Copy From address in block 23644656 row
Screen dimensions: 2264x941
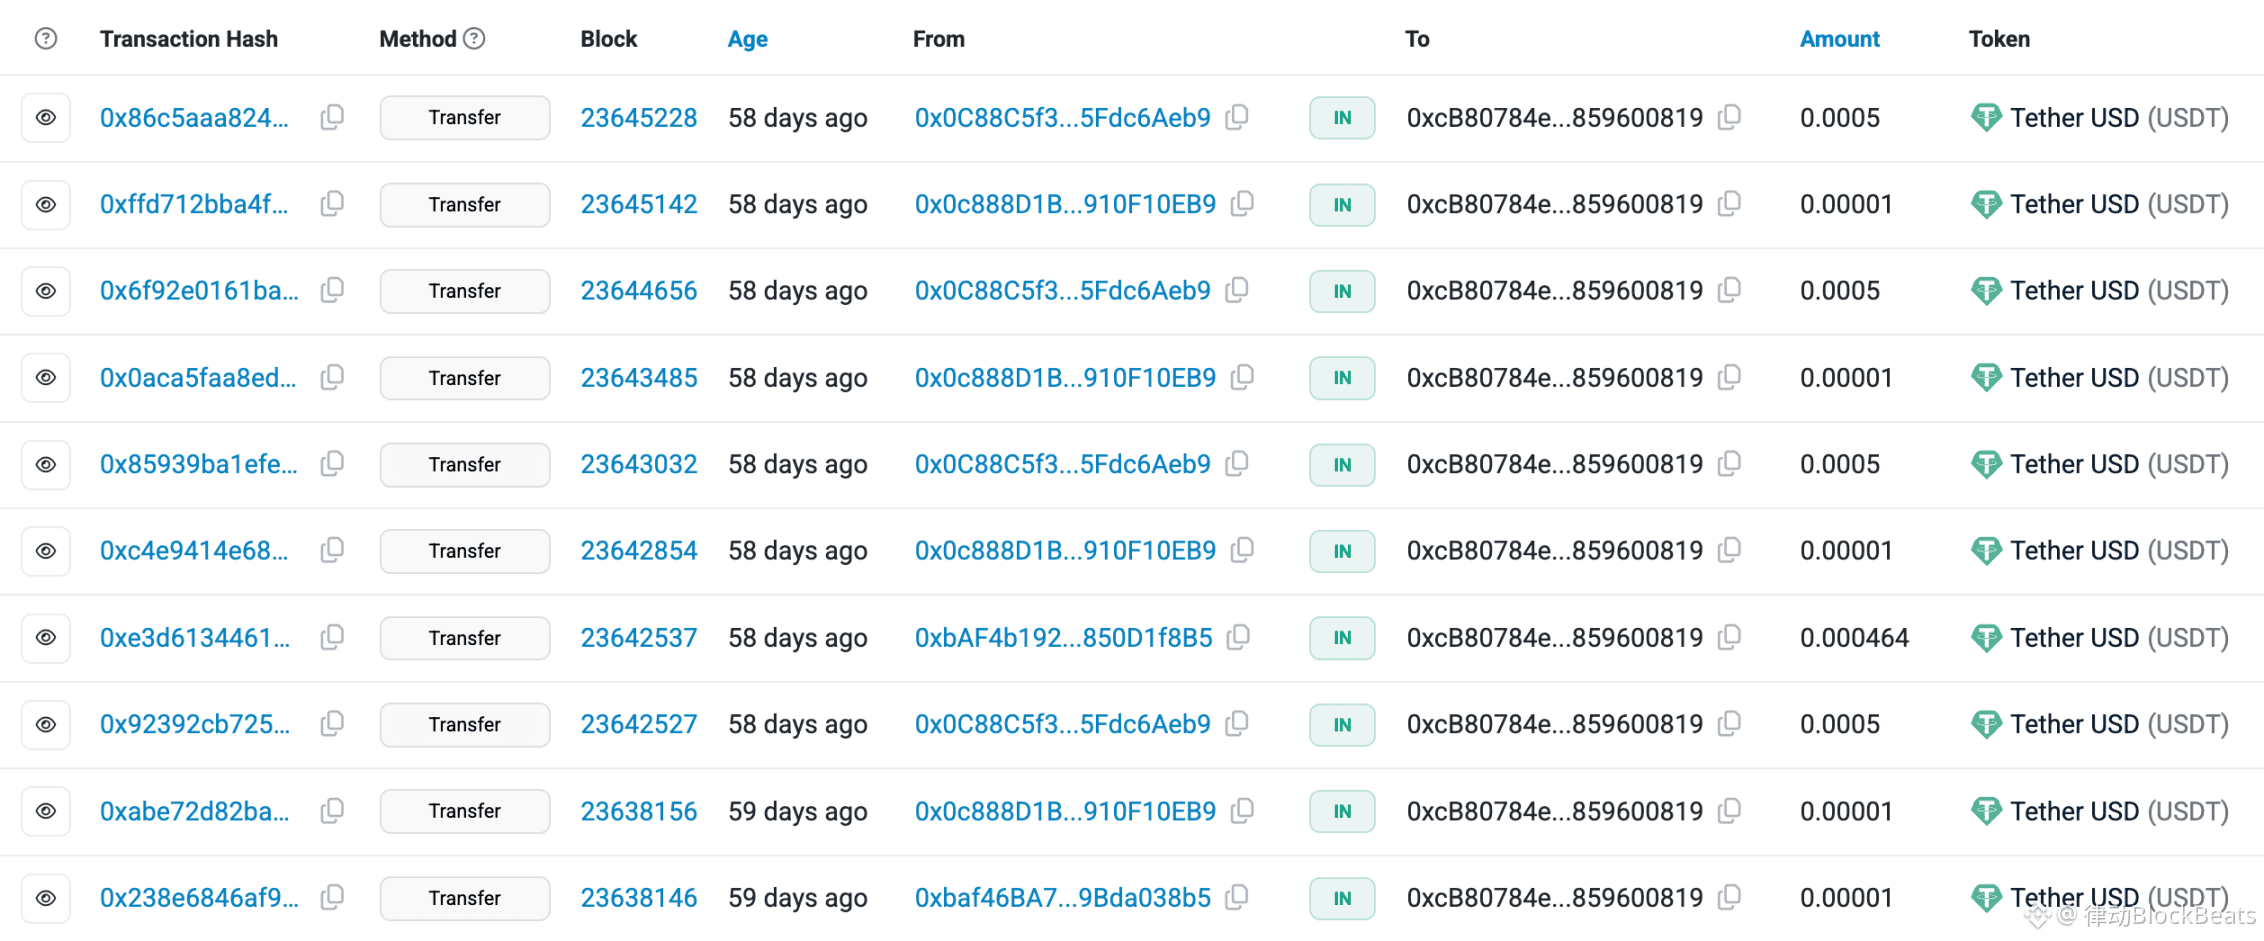point(1237,290)
